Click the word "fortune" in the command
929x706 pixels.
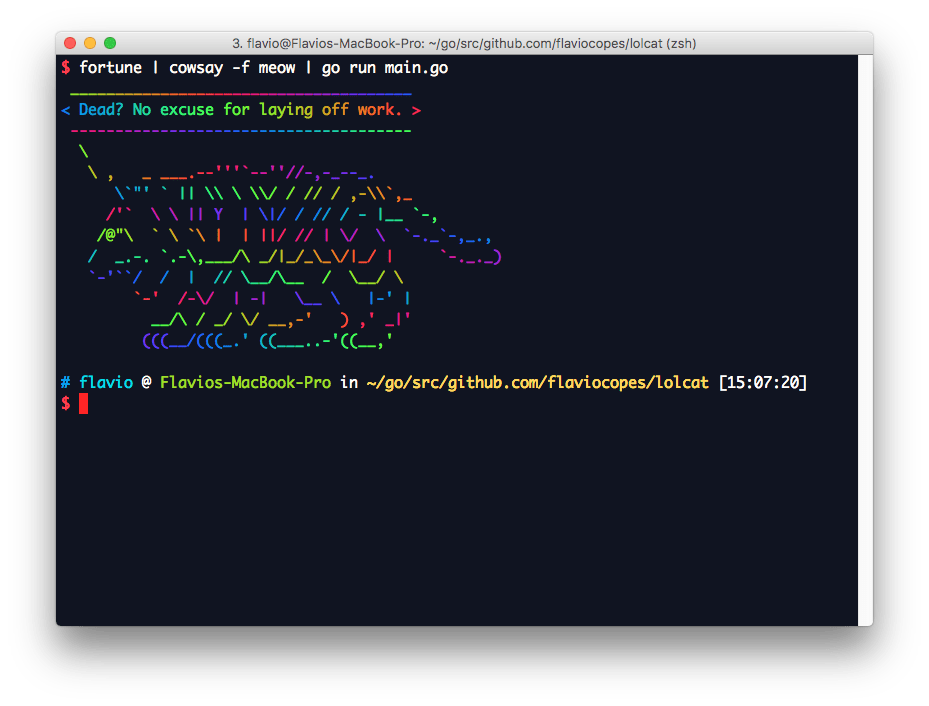(110, 68)
